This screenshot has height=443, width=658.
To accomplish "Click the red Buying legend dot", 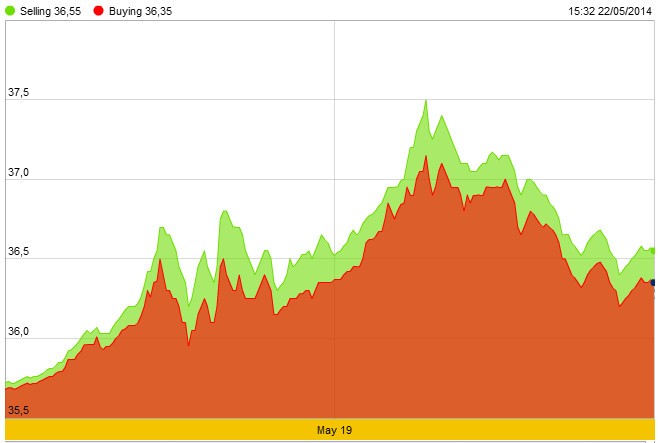I will coord(97,10).
